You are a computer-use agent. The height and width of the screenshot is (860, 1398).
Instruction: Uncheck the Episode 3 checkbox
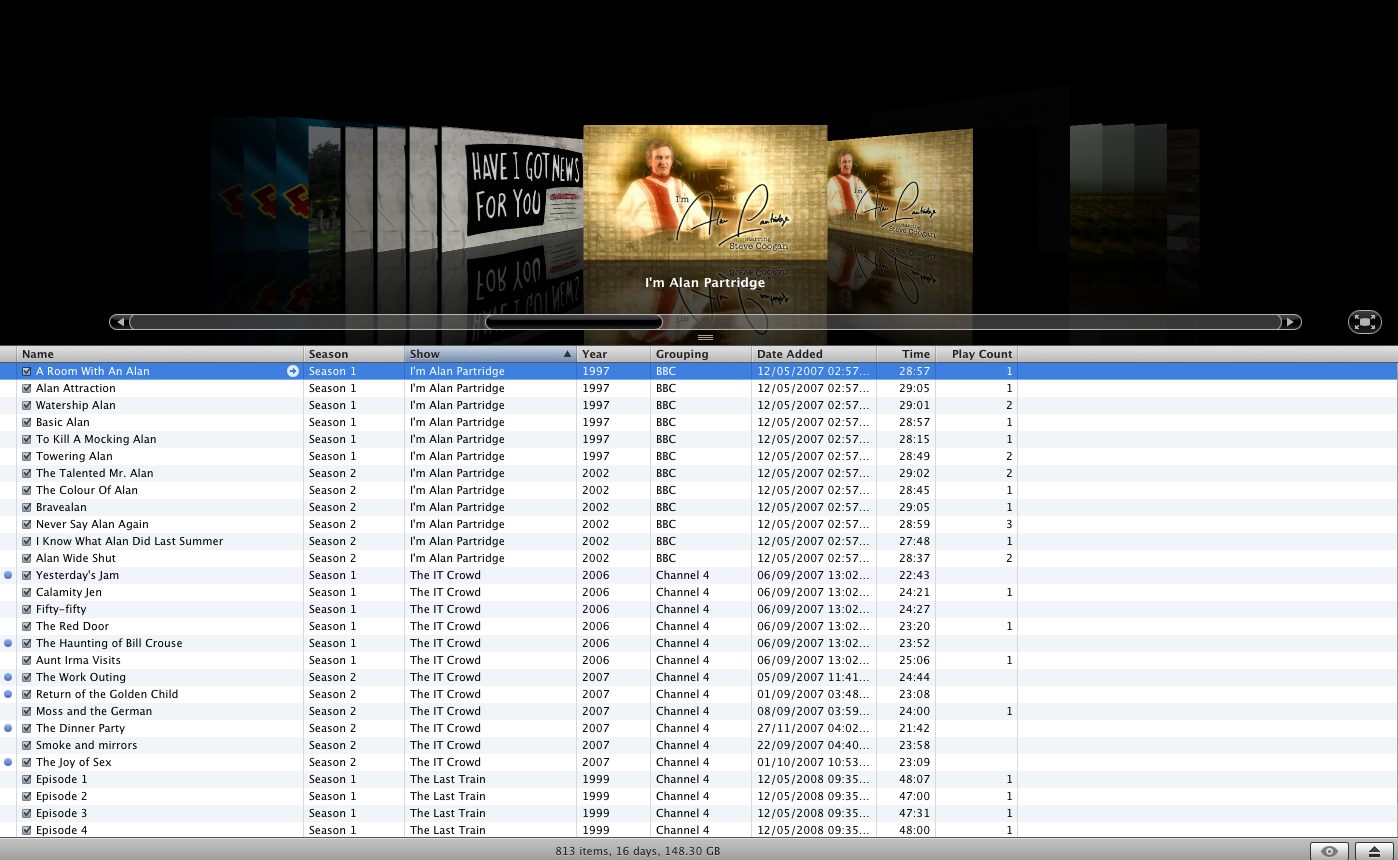(27, 813)
